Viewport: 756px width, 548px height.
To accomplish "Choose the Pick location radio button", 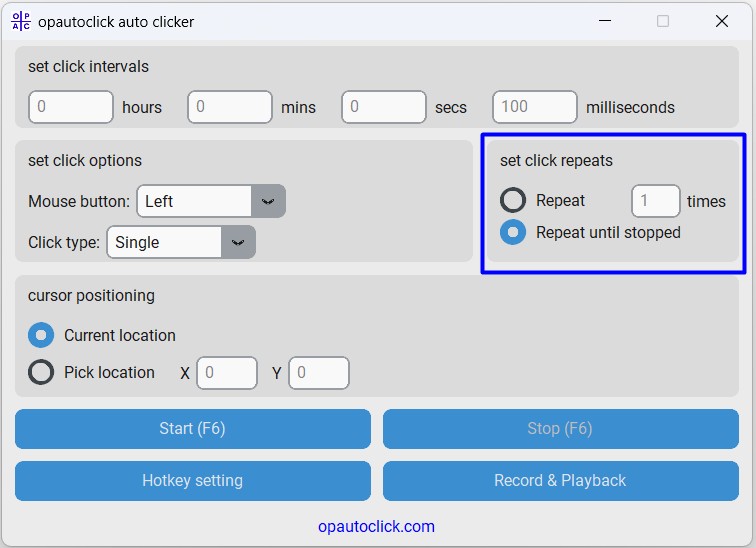I will point(41,372).
